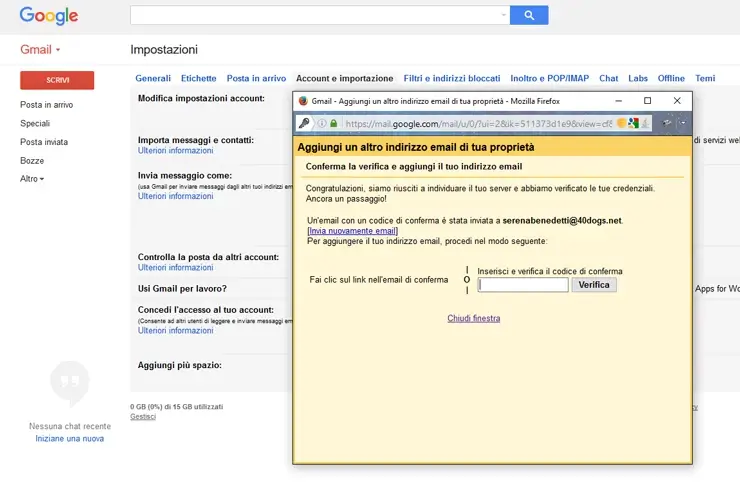This screenshot has height=488, width=740.
Task: Click the label Modifica impostazioni account
Action: coord(201,99)
